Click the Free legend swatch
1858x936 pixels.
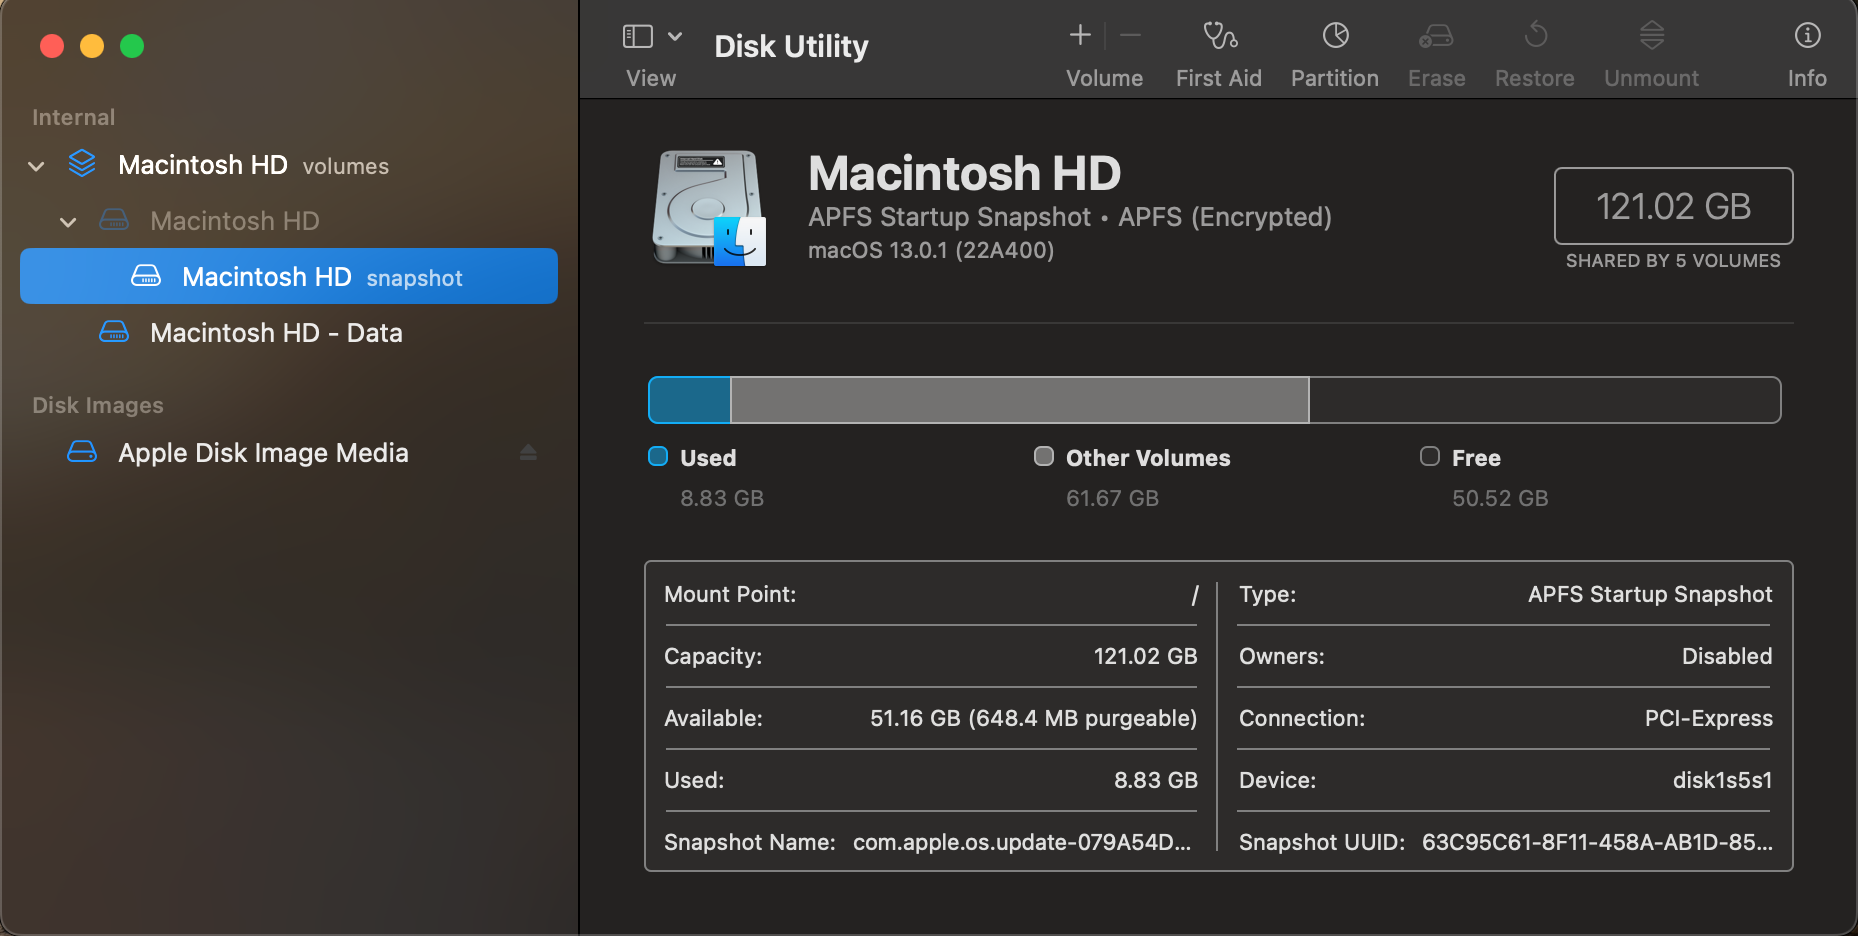tap(1430, 457)
